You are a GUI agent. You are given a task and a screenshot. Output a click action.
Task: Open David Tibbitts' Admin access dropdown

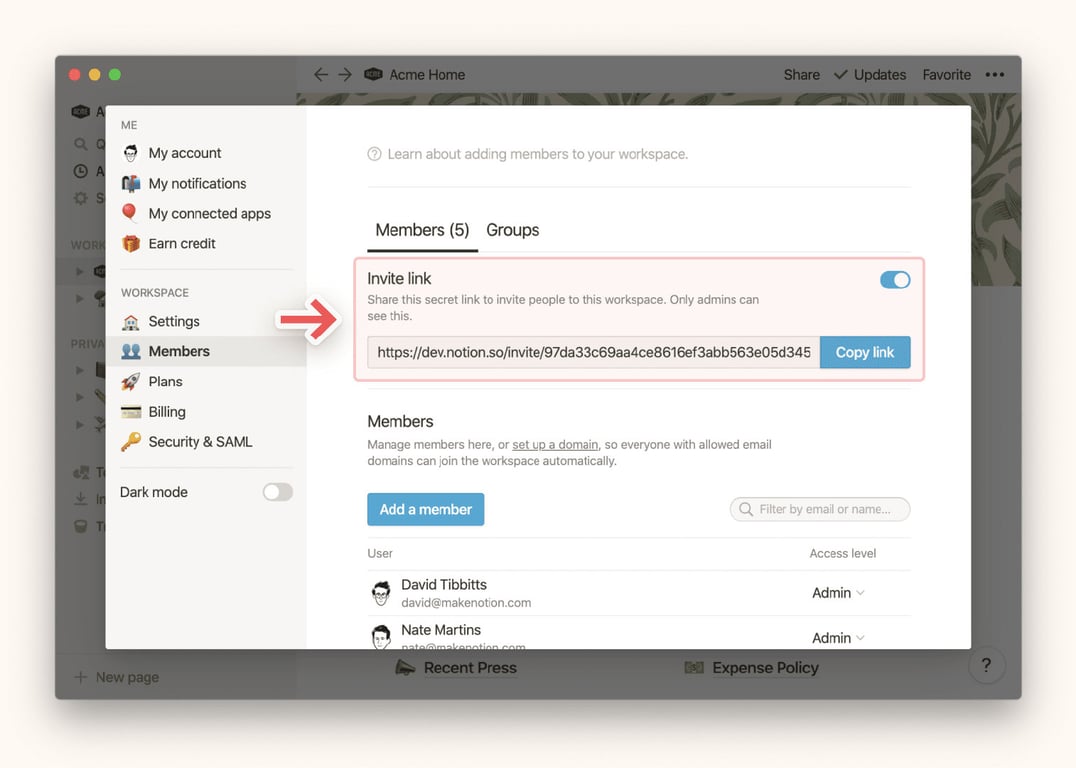pos(838,593)
